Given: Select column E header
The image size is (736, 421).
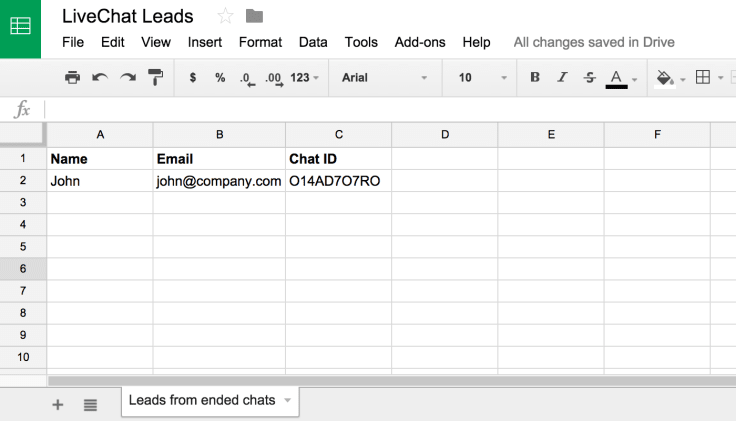Looking at the screenshot, I should pyautogui.click(x=551, y=135).
